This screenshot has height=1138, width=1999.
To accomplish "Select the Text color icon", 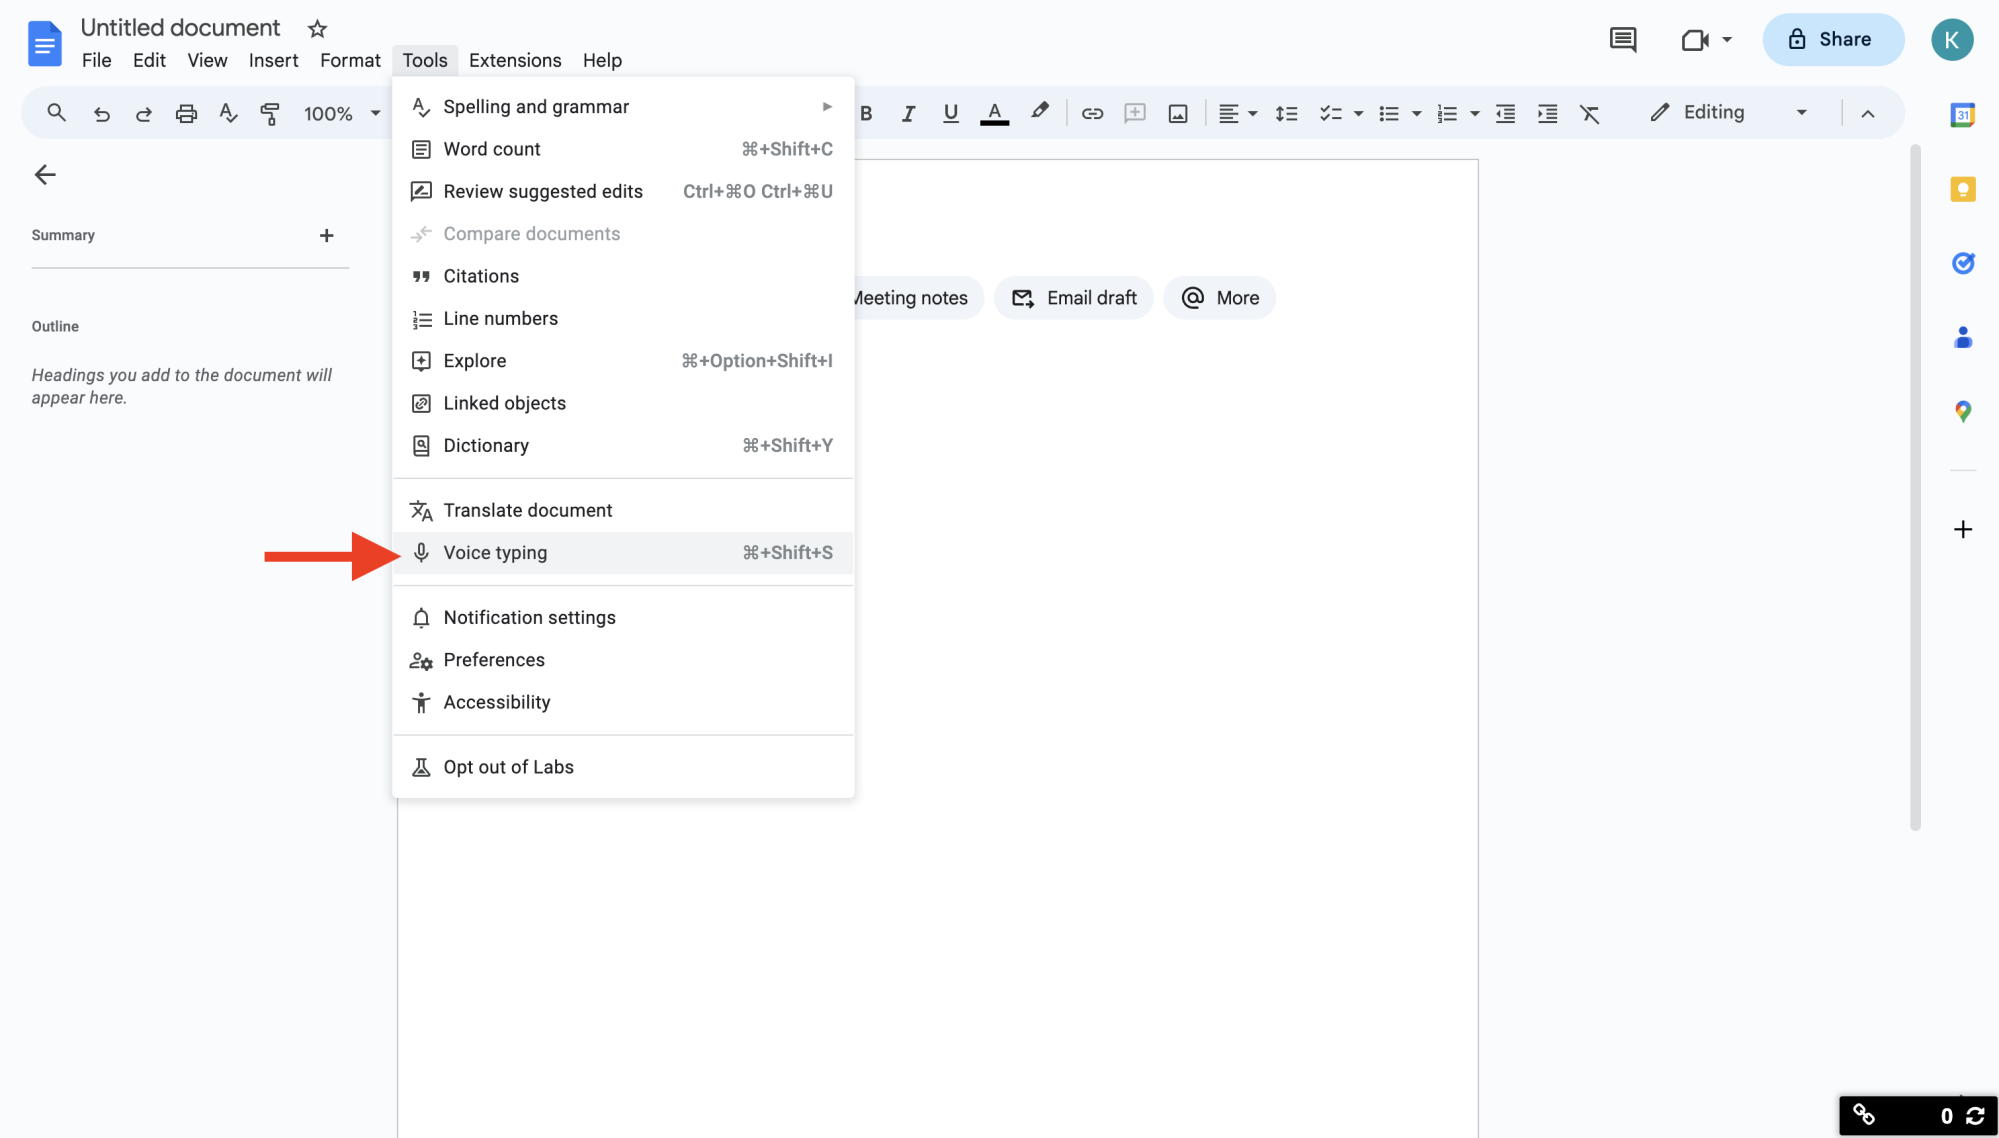I will (994, 113).
